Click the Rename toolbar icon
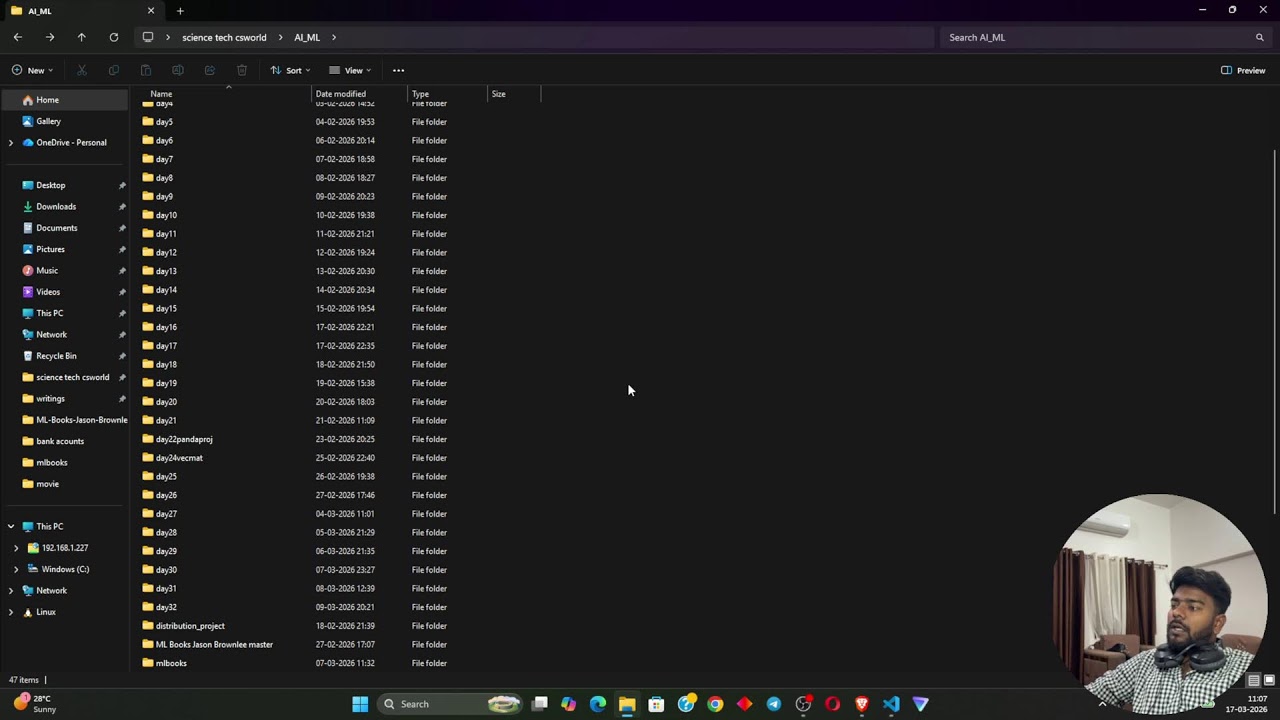Image resolution: width=1280 pixels, height=720 pixels. [x=178, y=70]
